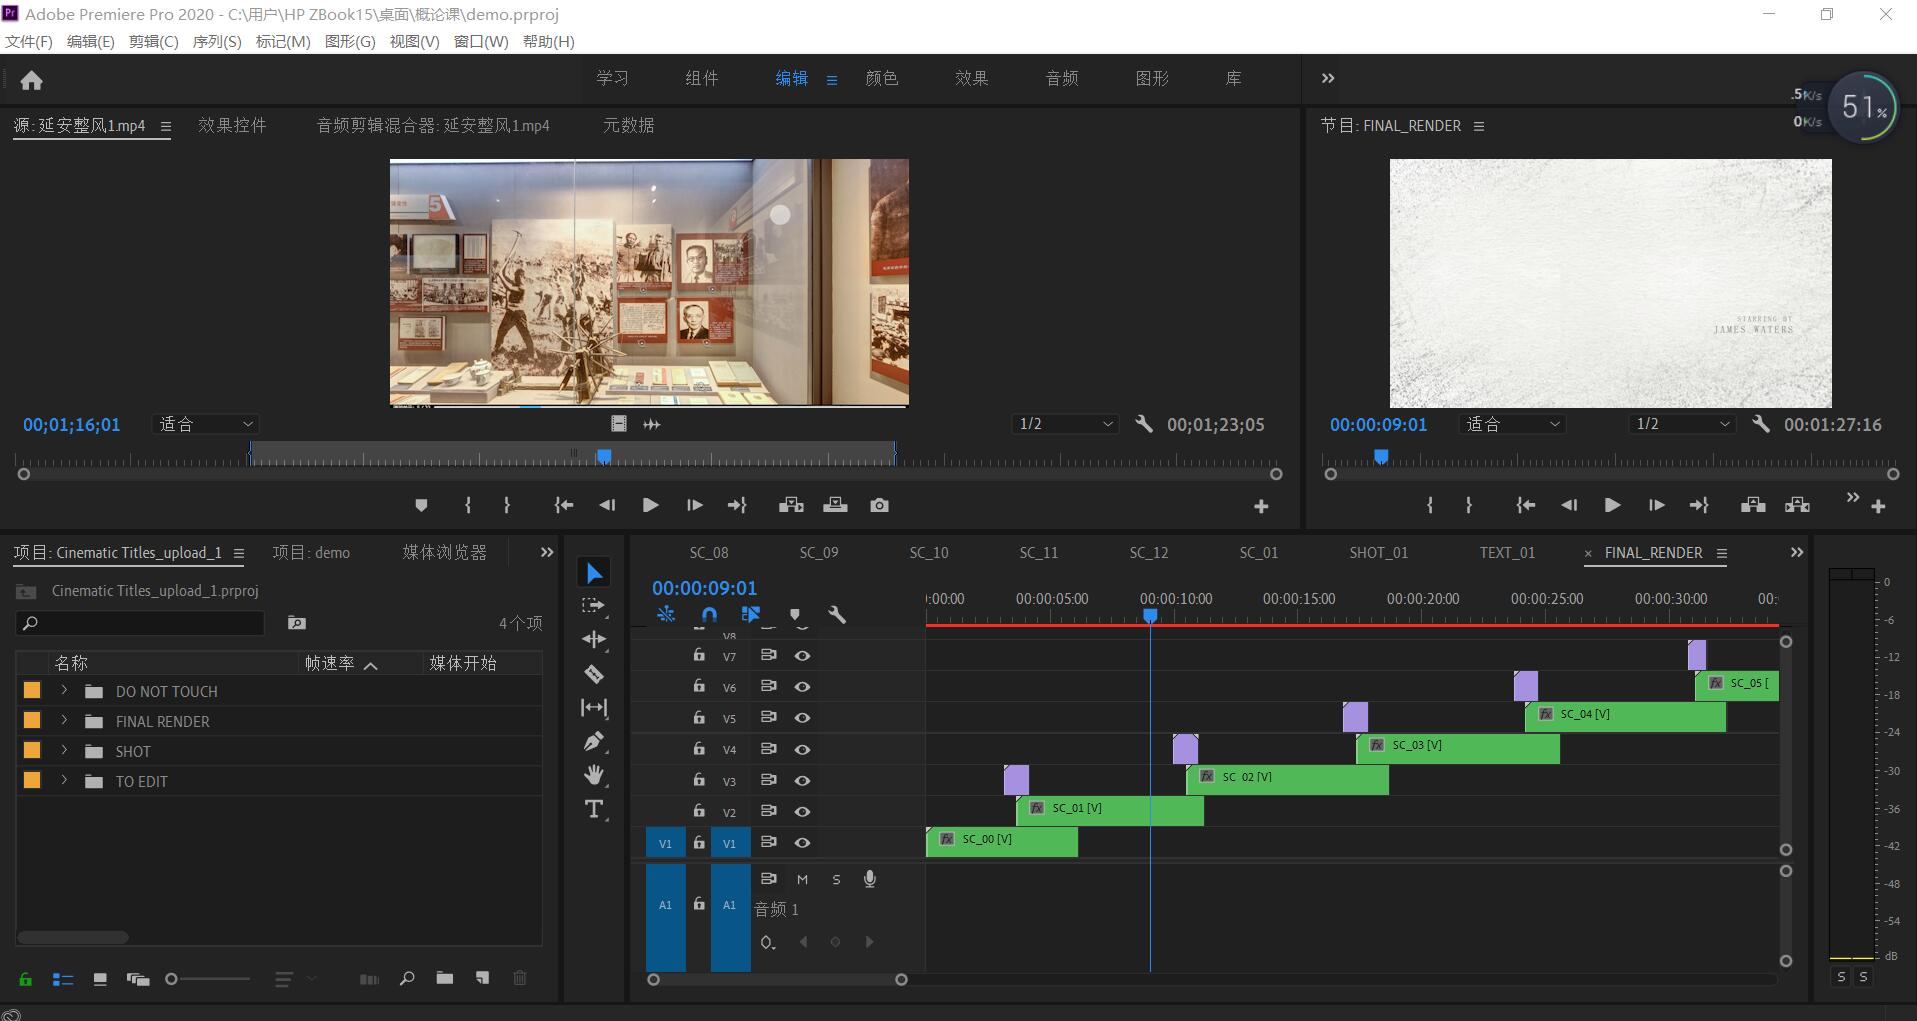Add a marker in the timeline
The width and height of the screenshot is (1917, 1021).
tap(795, 615)
